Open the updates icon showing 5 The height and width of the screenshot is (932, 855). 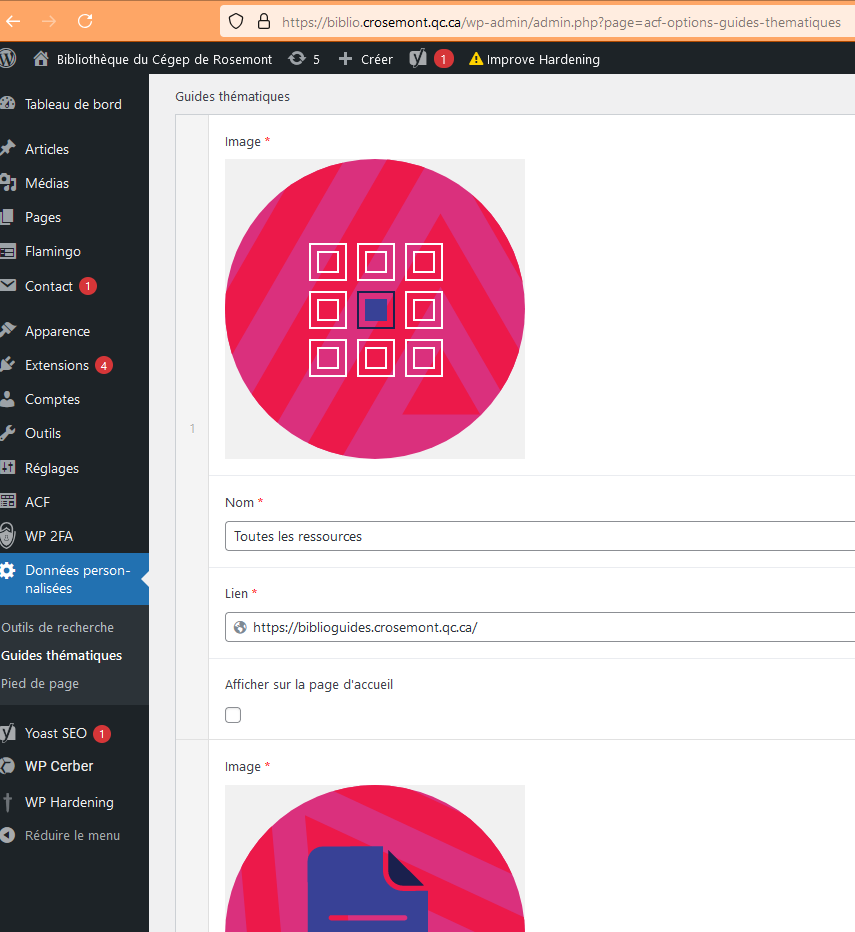click(297, 59)
